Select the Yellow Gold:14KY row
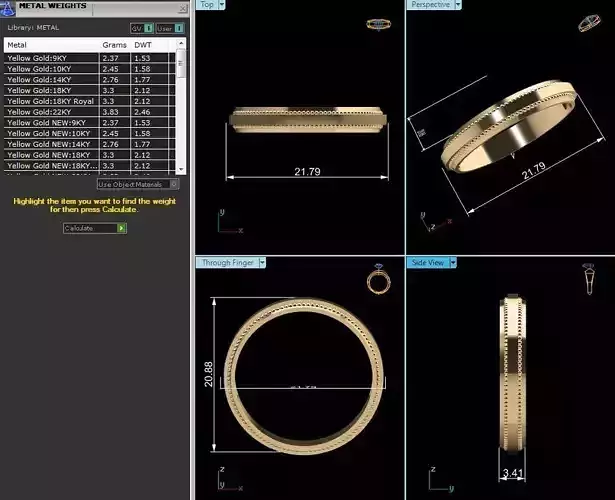Image resolution: width=615 pixels, height=500 pixels. point(89,80)
